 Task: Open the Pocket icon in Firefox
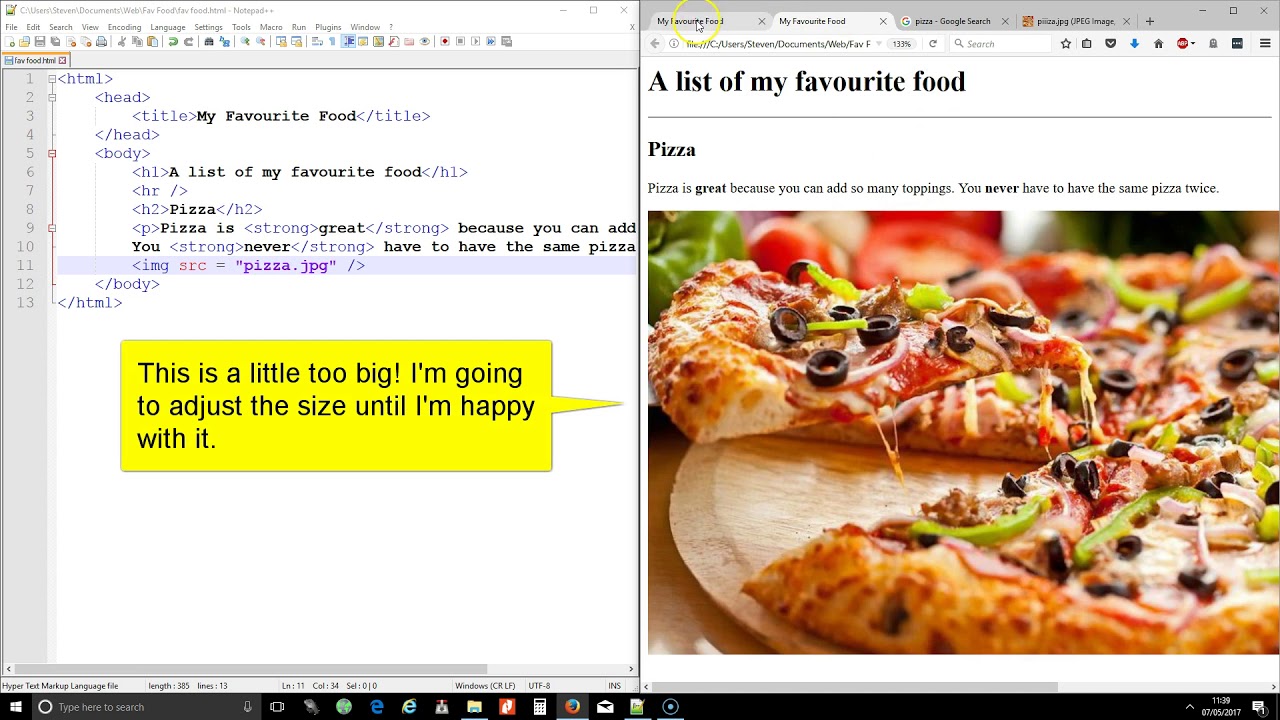click(x=1110, y=44)
